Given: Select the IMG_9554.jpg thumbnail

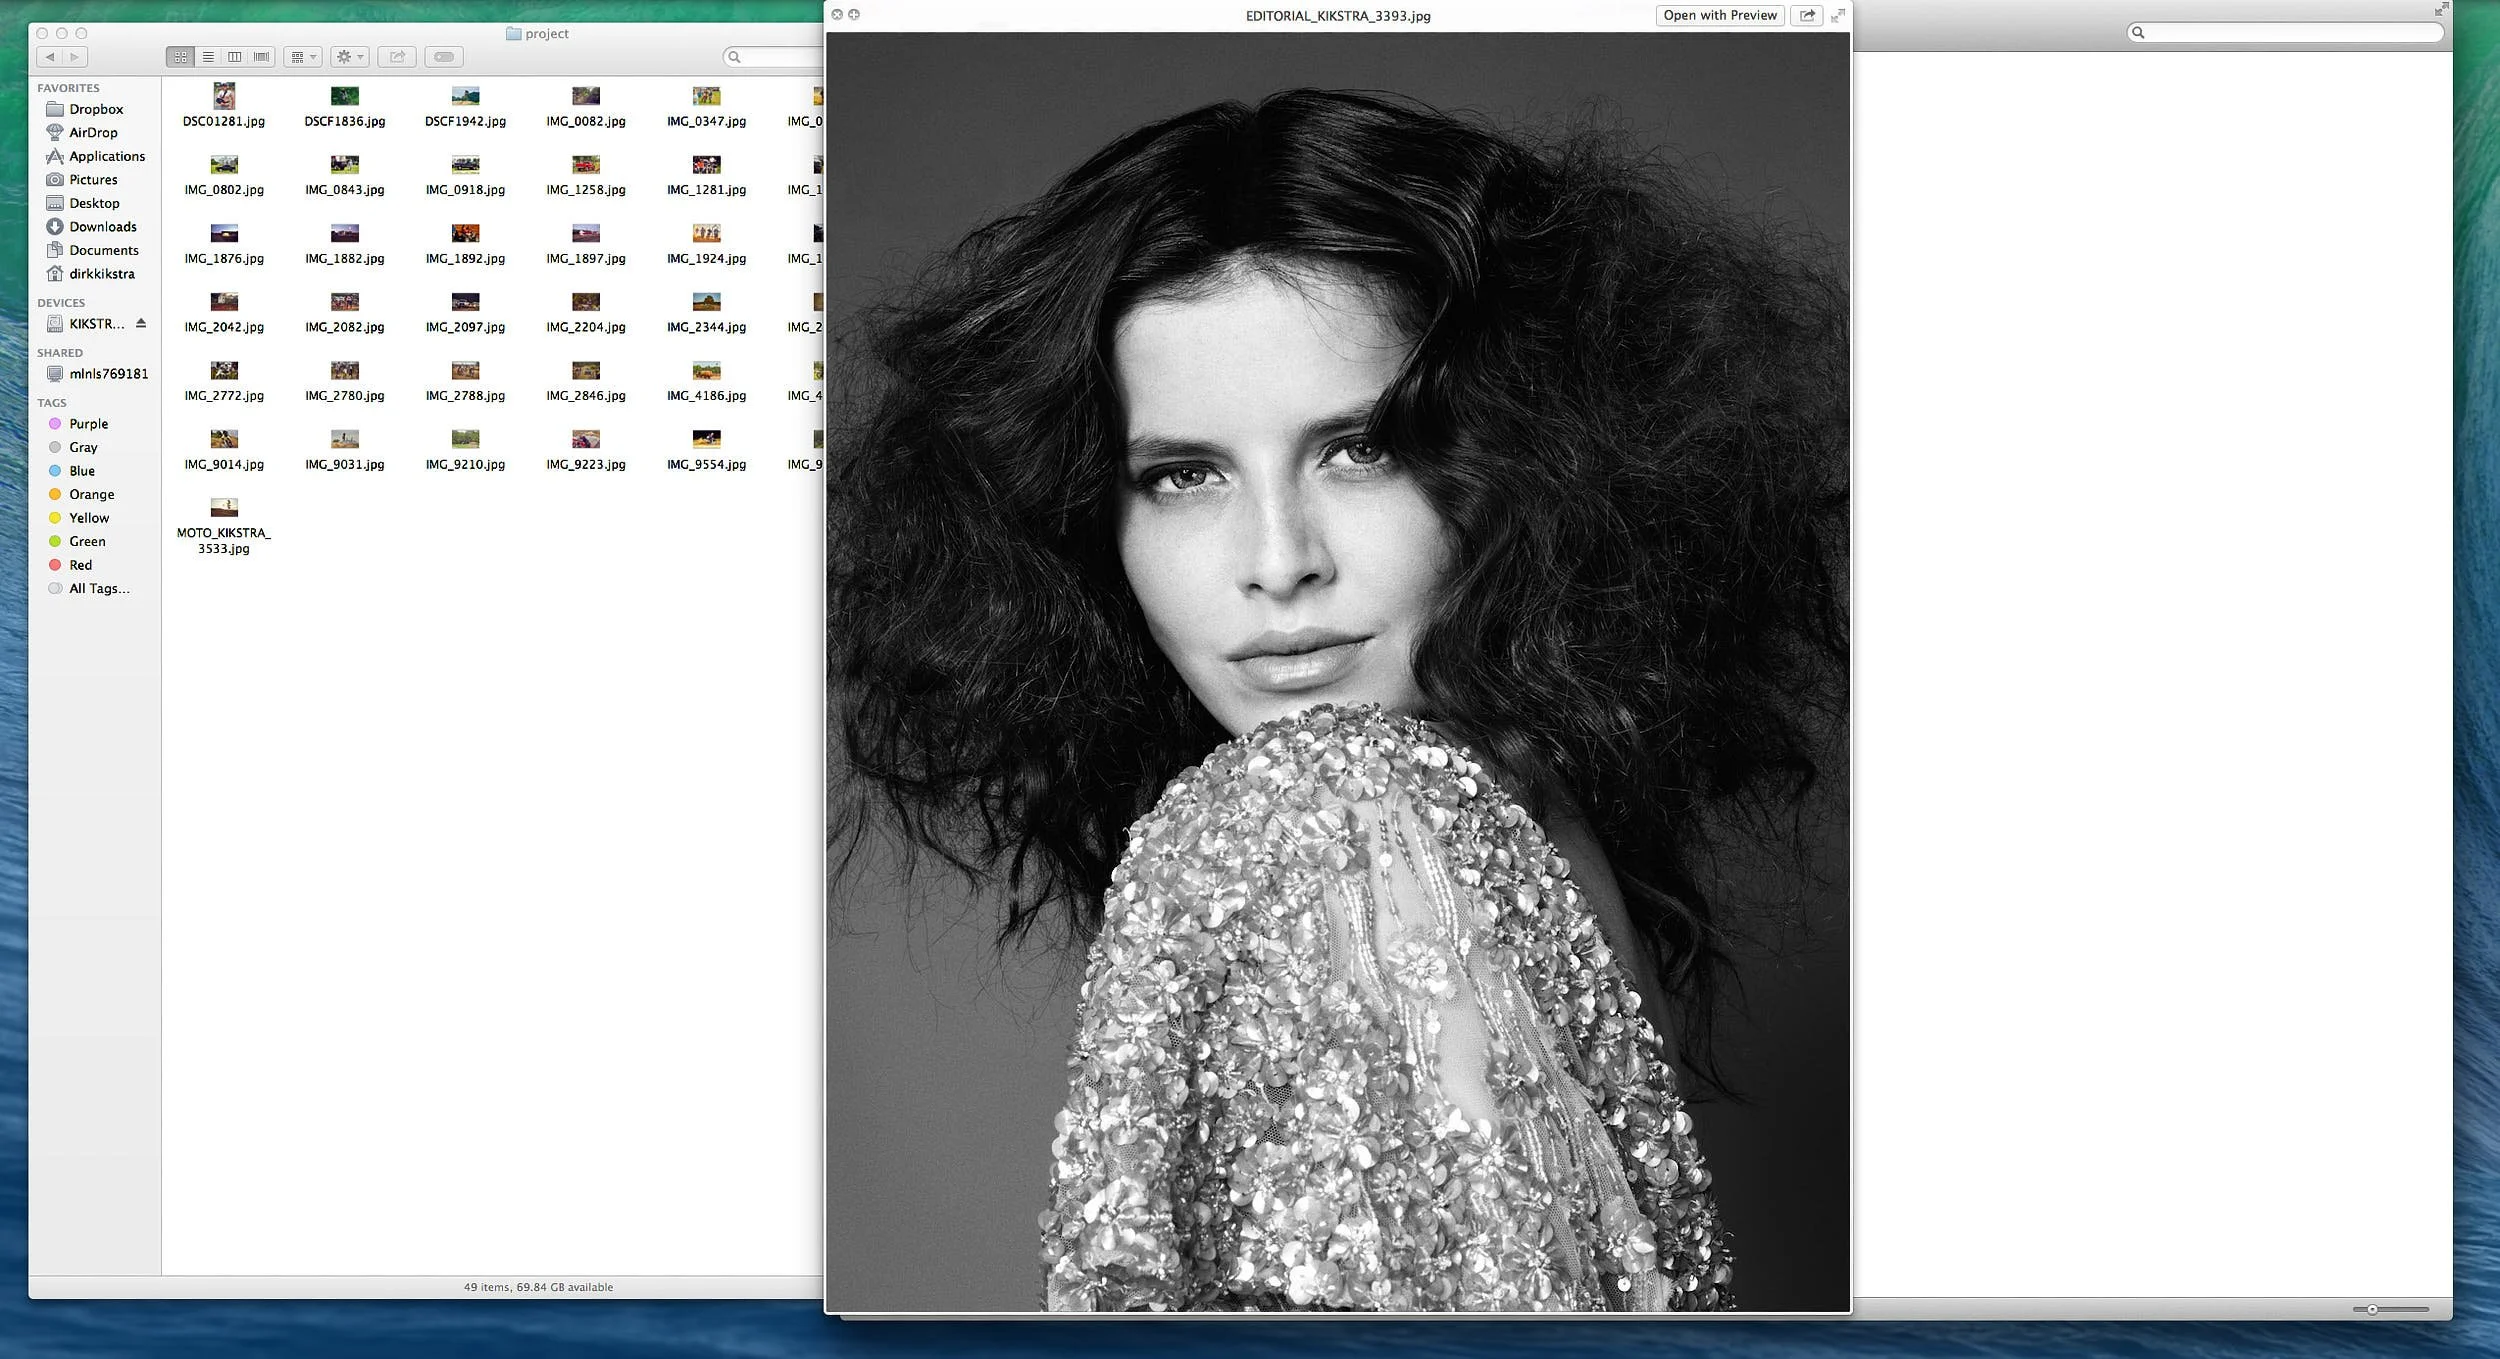Looking at the screenshot, I should click(706, 439).
